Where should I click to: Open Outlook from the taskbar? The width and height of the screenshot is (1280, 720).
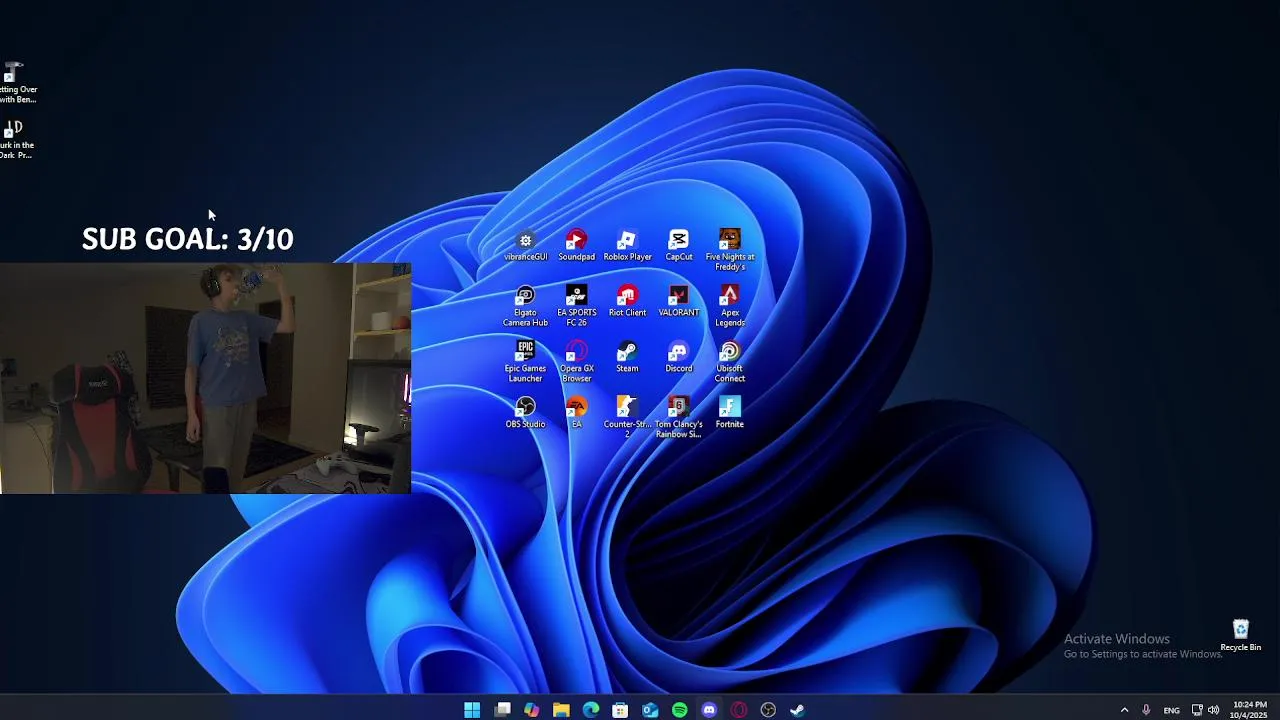(650, 710)
